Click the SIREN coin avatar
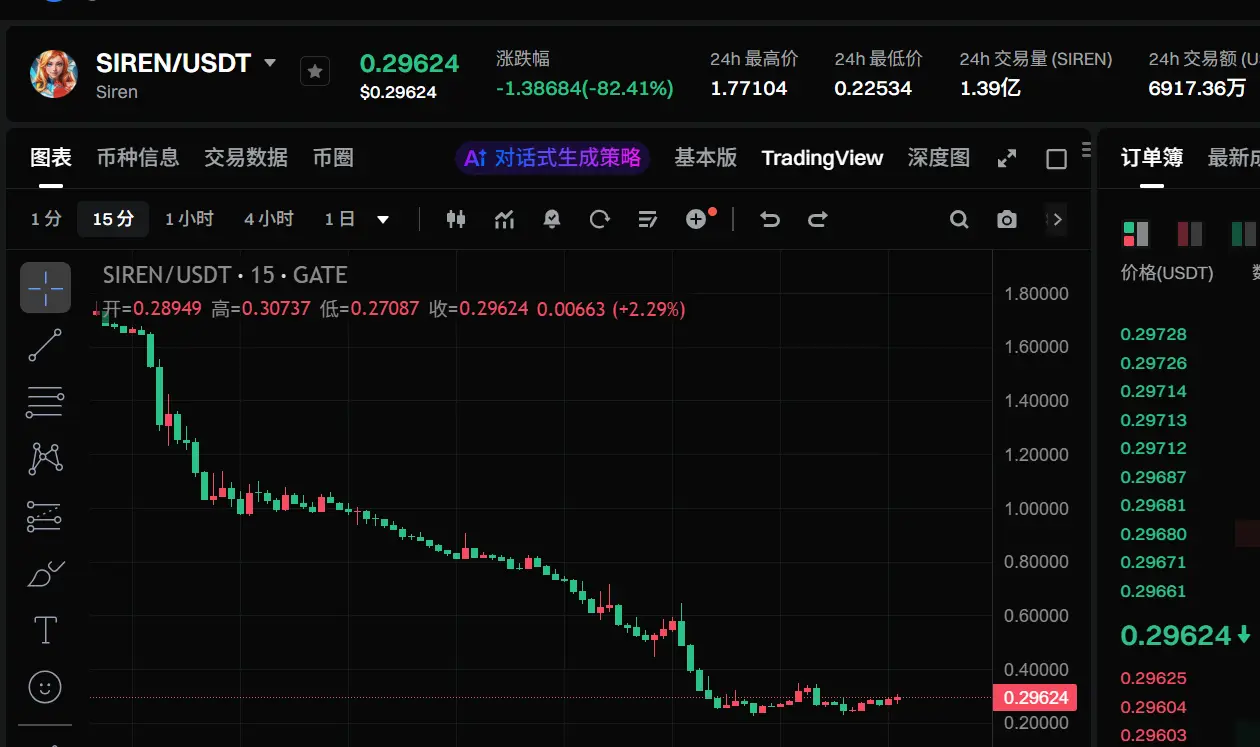The width and height of the screenshot is (1260, 747). point(54,74)
